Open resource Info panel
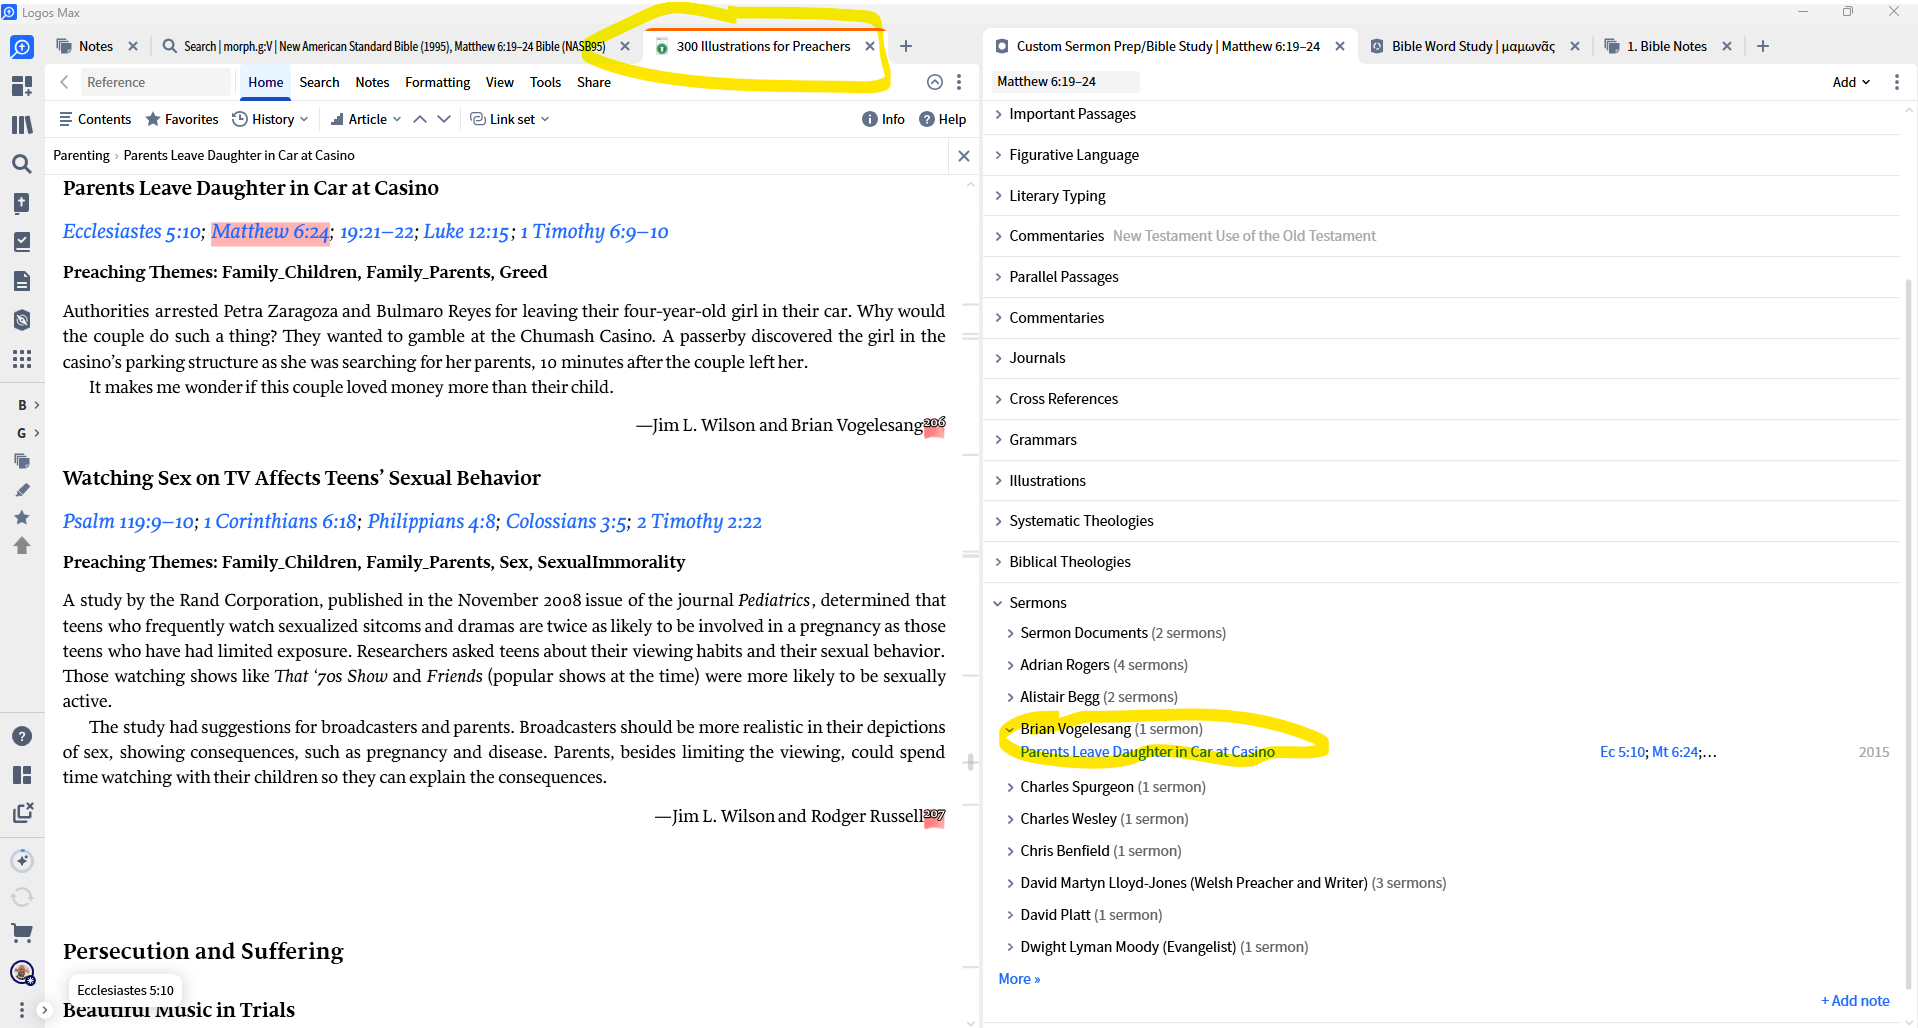 (x=883, y=119)
